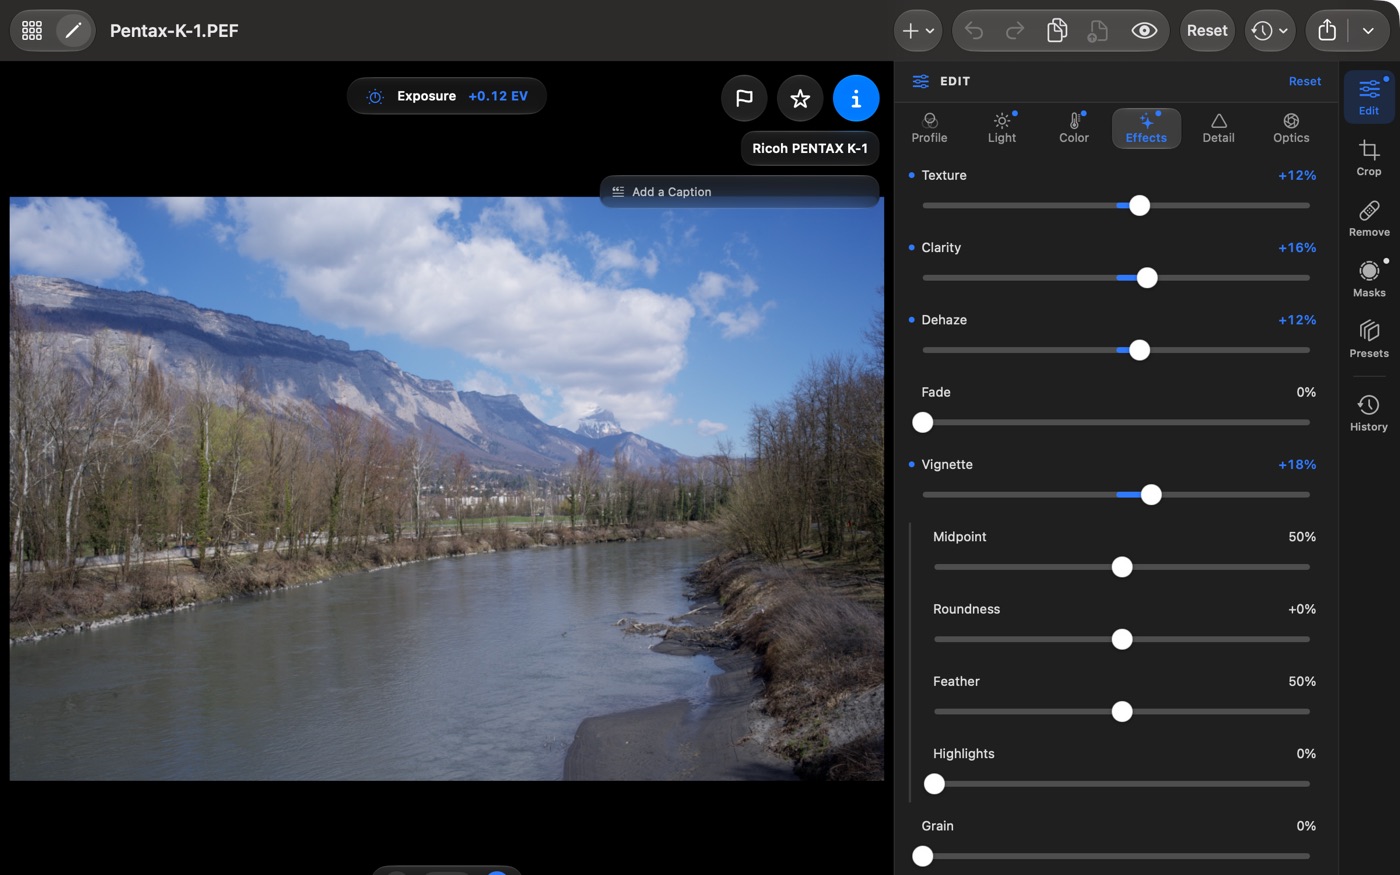This screenshot has height=875, width=1400.
Task: Open the versions history clock dropdown
Action: [x=1270, y=31]
